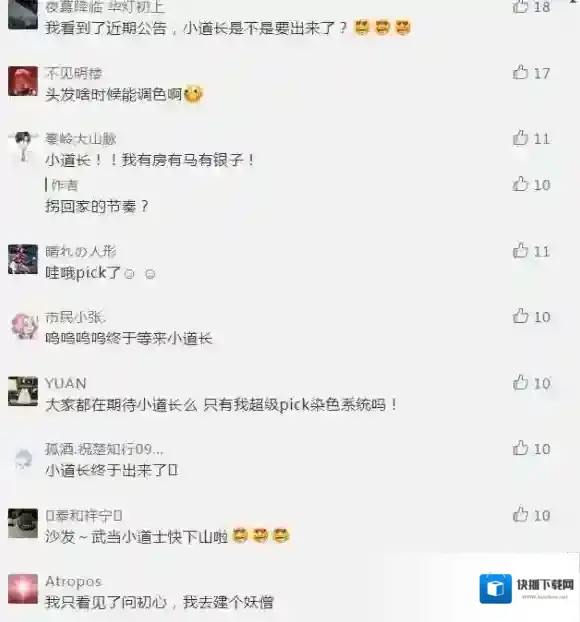Like the 沙发 武当小道士 comment
This screenshot has width=580, height=622.
click(520, 515)
